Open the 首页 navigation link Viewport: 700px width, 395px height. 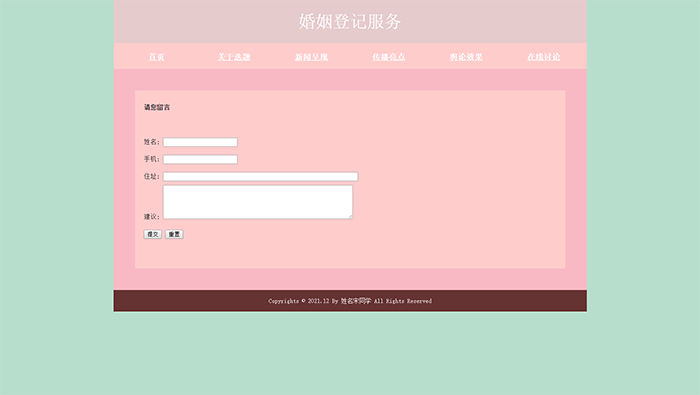click(x=156, y=57)
